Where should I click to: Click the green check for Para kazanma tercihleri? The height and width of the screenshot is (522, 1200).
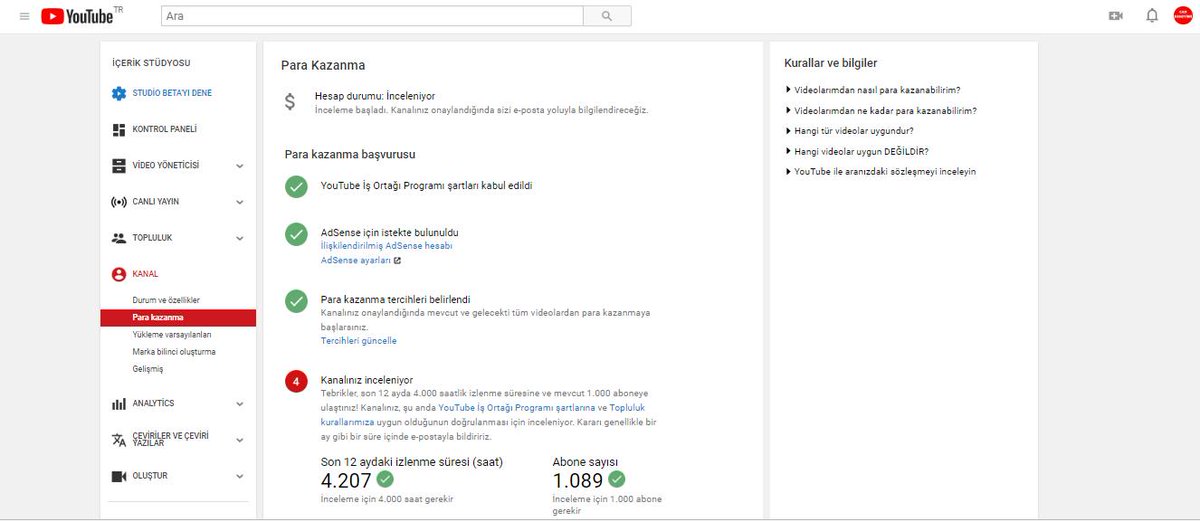(296, 301)
